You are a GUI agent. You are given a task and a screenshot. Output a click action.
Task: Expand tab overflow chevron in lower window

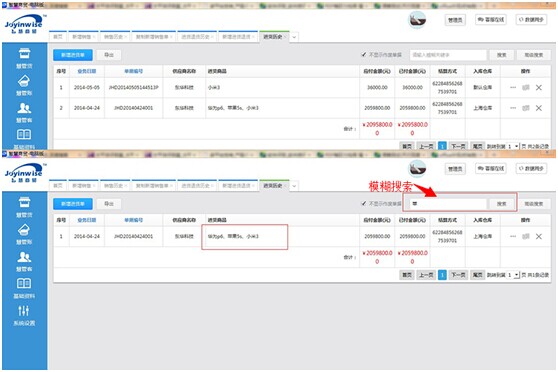coord(294,185)
